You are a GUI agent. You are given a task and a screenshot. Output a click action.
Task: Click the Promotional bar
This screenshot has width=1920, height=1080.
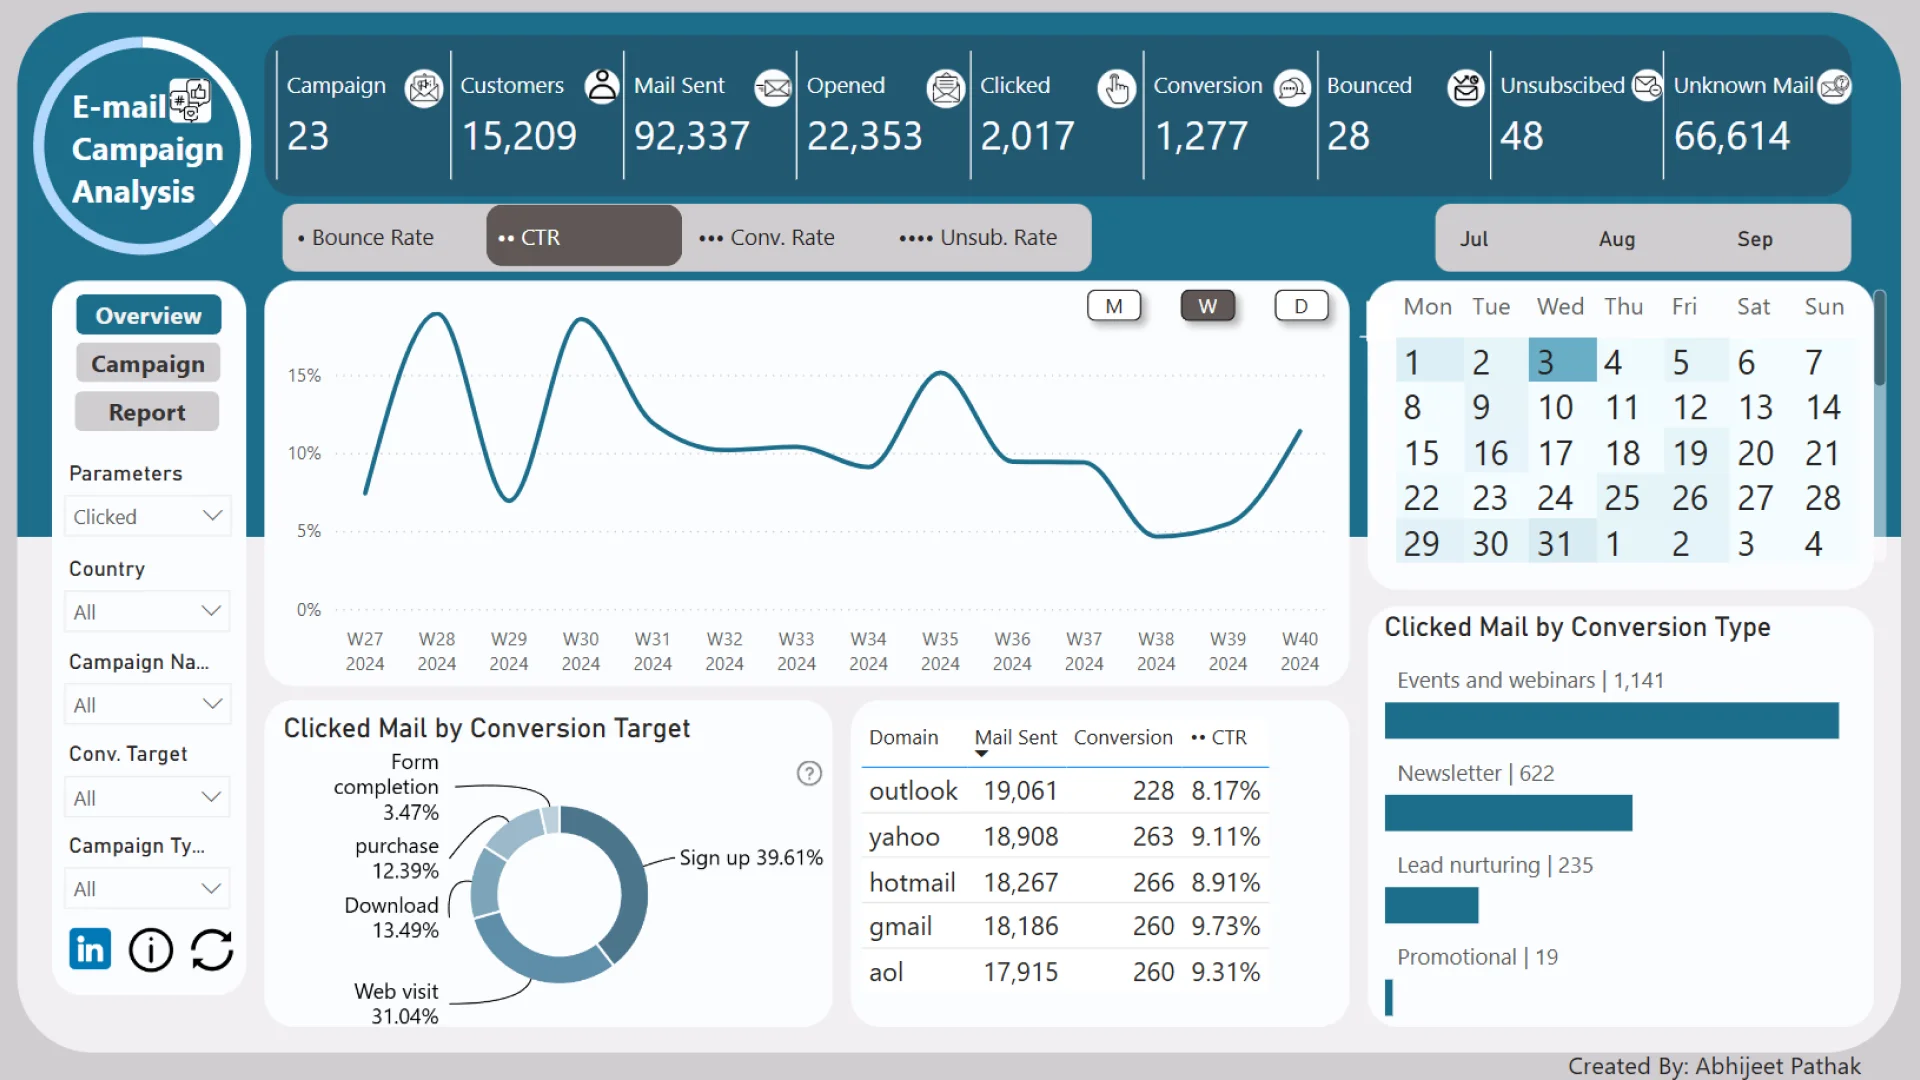(x=1389, y=998)
